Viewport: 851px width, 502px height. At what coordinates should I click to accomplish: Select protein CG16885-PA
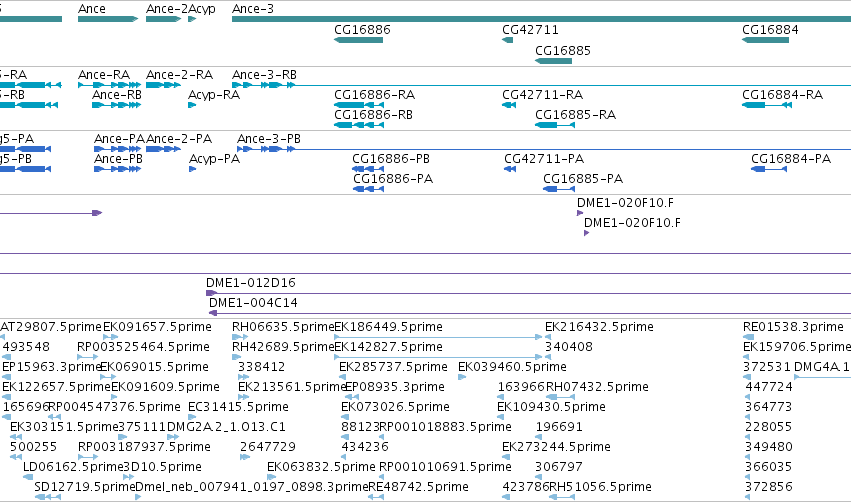559,189
